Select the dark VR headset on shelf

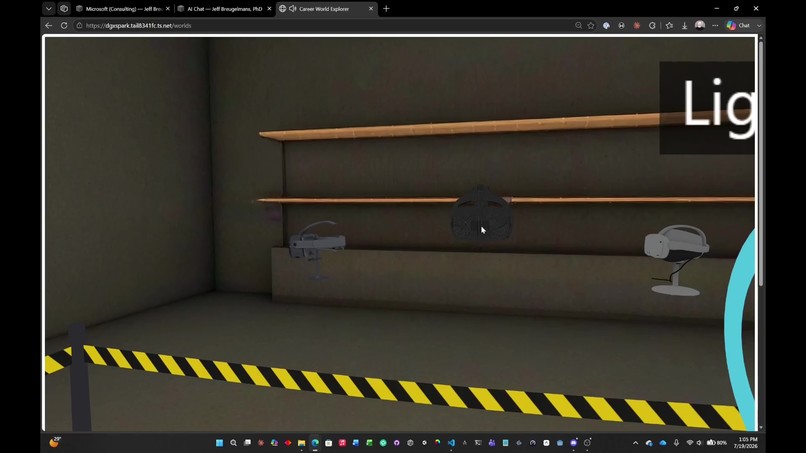(481, 214)
